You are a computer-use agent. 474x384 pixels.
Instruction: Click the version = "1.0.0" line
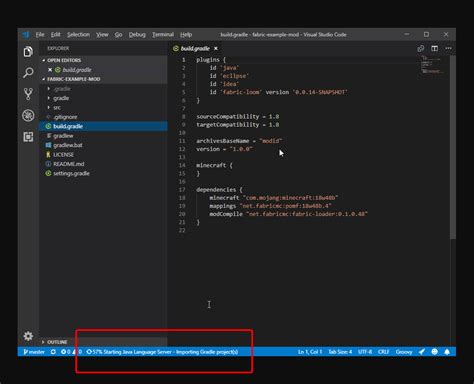224,149
